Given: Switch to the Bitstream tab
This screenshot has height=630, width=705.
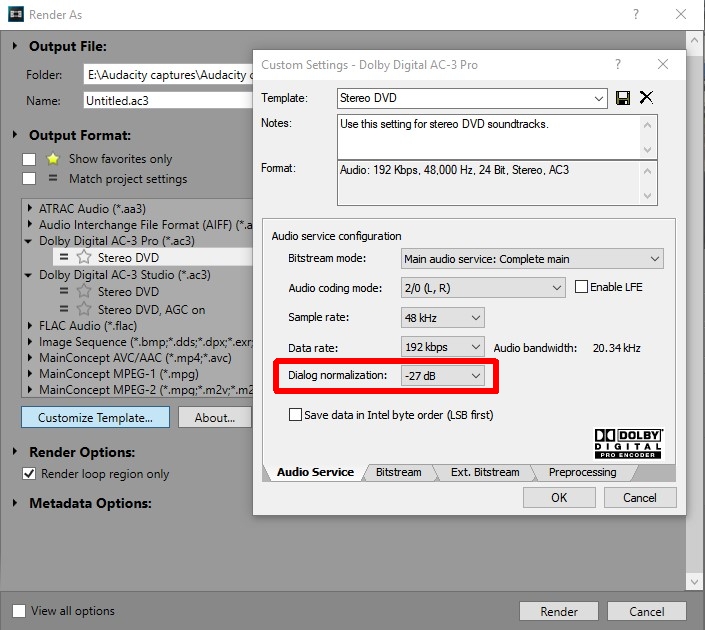Looking at the screenshot, I should (x=398, y=472).
